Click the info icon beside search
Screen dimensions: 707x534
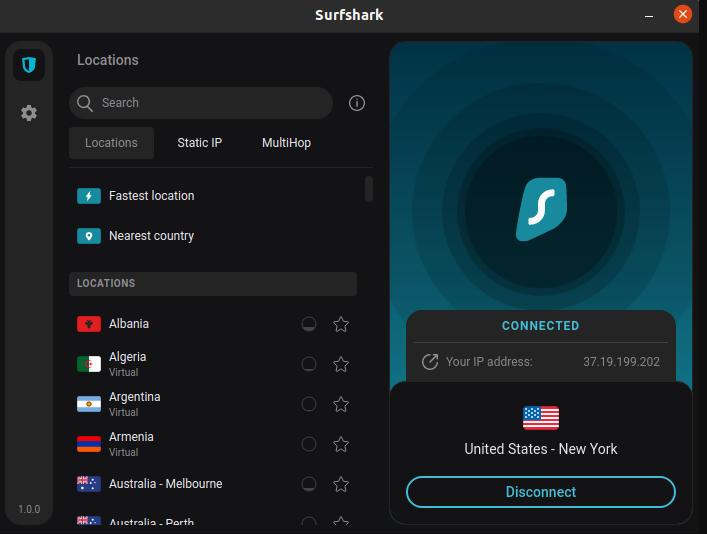coord(357,103)
